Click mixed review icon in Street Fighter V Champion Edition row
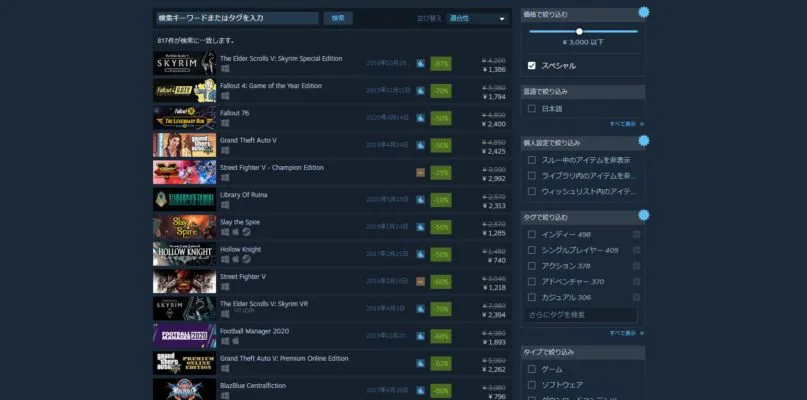The width and height of the screenshot is (807, 400). (x=420, y=172)
